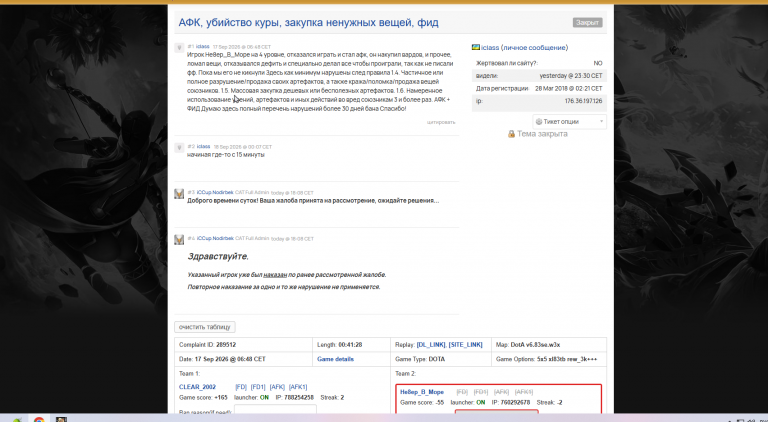The width and height of the screenshot is (768, 422).
Task: Mark CLEAR_2002 with [FD] tag
Action: click(240, 387)
